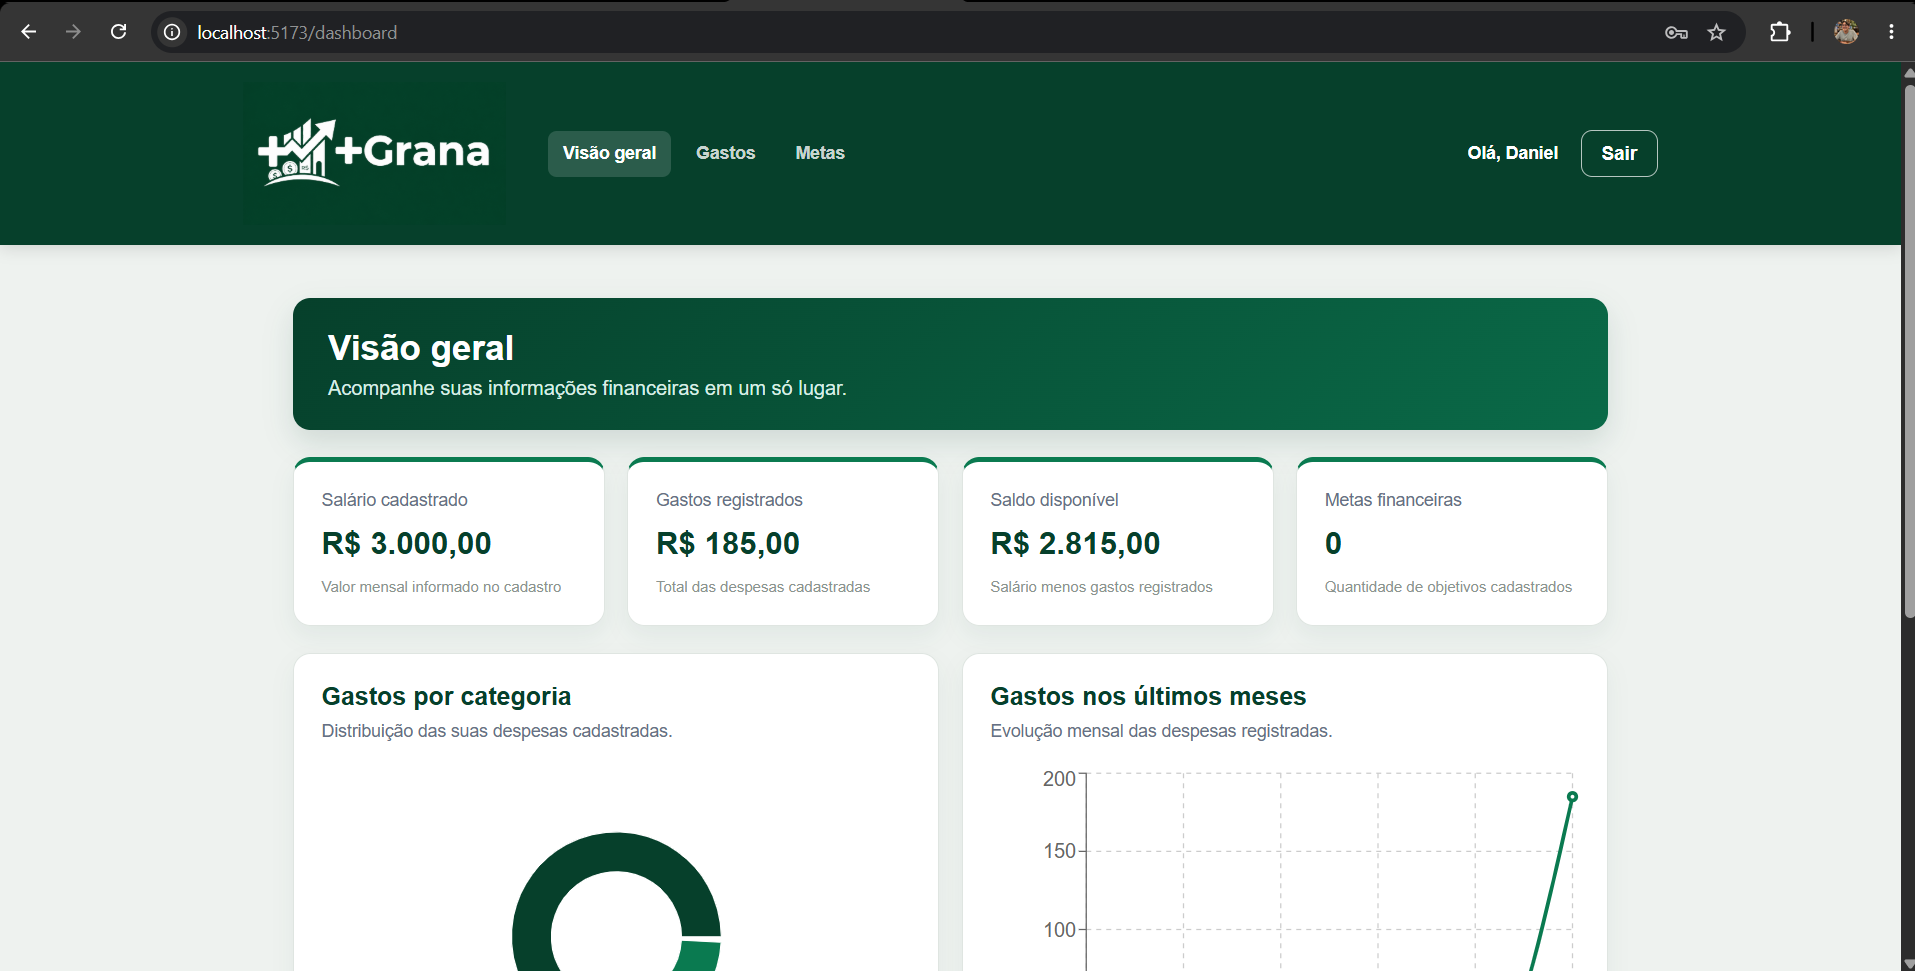Select the Visão geral tab
1915x971 pixels.
tap(609, 153)
